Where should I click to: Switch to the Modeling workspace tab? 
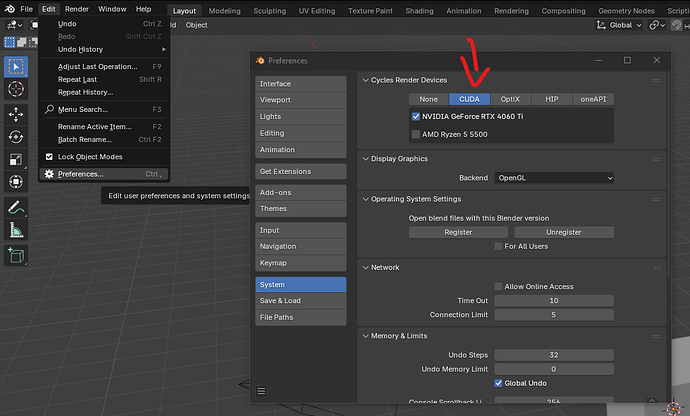(x=224, y=11)
